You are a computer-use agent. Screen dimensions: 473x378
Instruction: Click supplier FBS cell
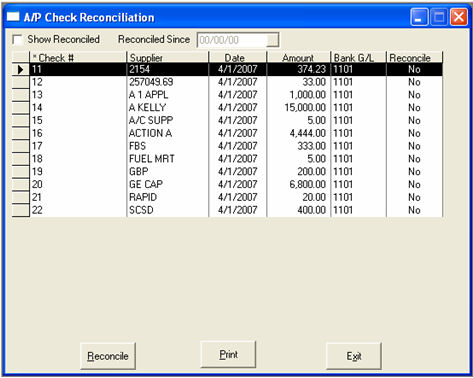[168, 146]
